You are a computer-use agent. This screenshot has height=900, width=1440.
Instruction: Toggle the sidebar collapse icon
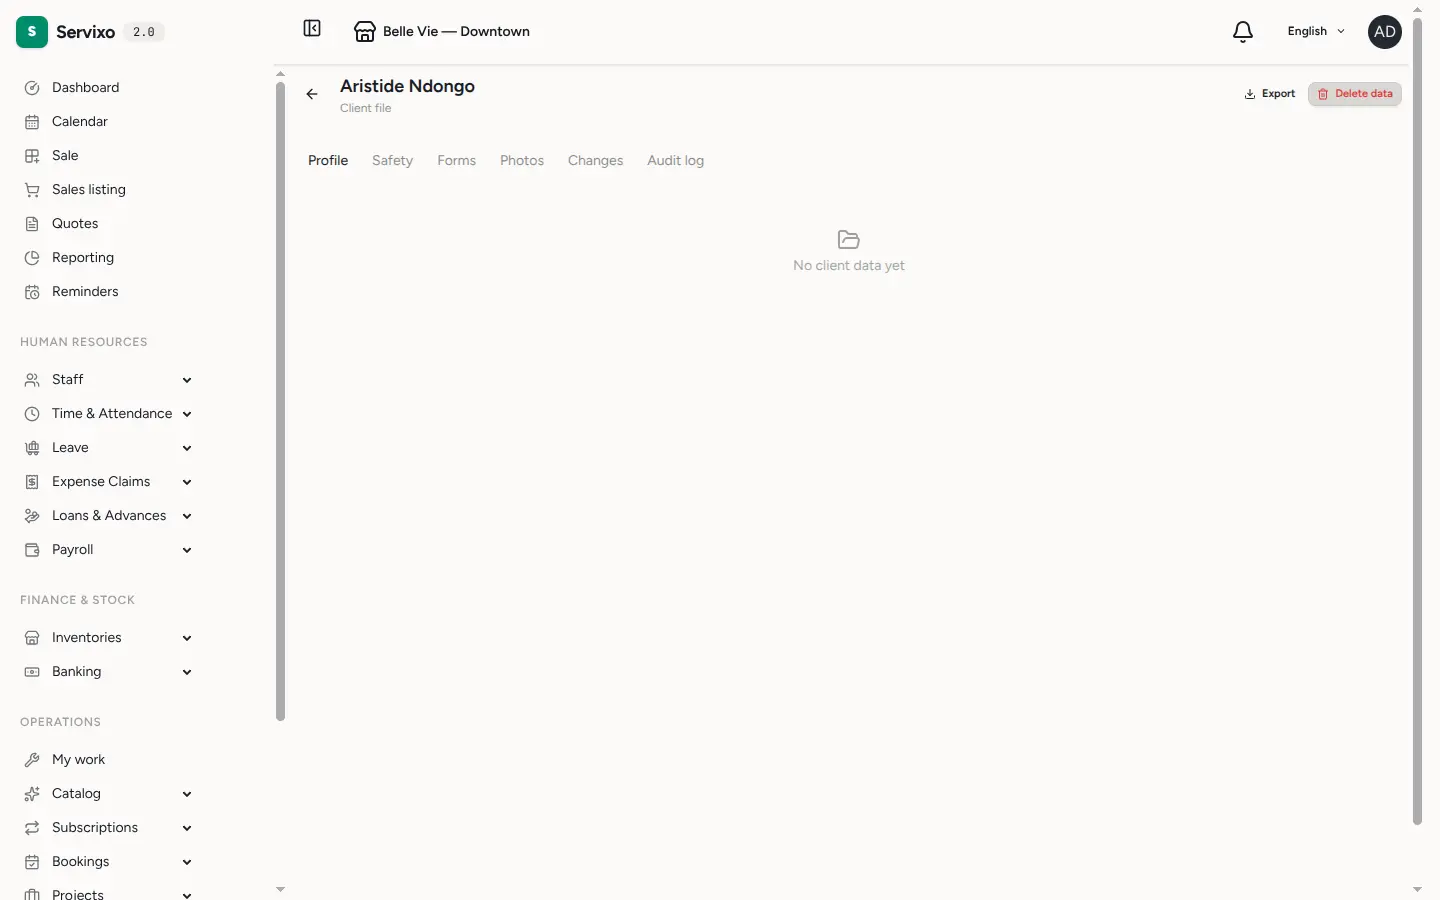312,29
